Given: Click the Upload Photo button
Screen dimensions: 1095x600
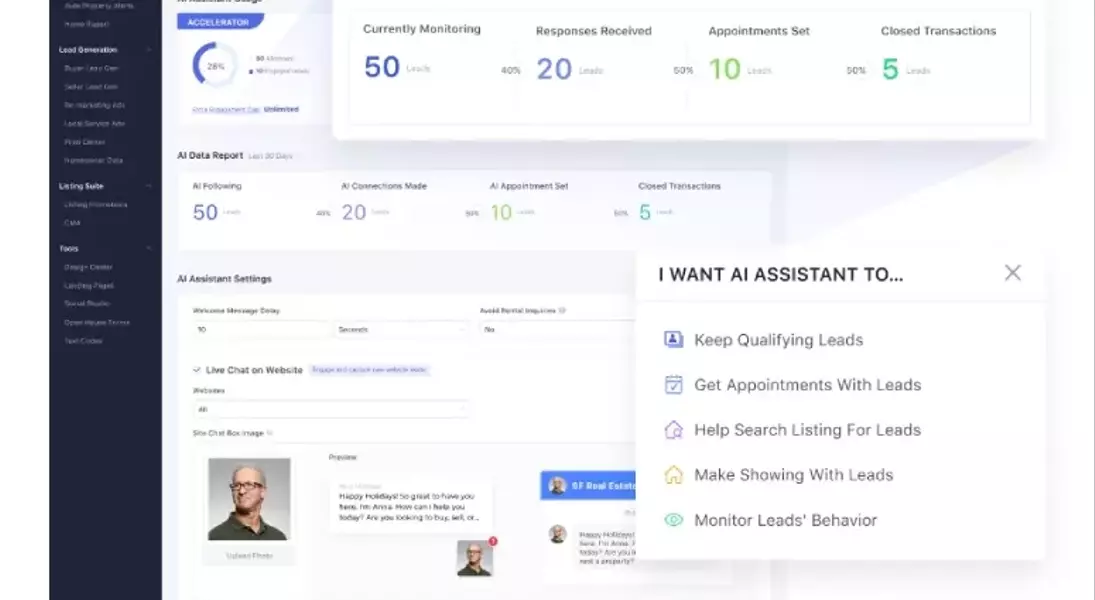Looking at the screenshot, I should pos(249,555).
